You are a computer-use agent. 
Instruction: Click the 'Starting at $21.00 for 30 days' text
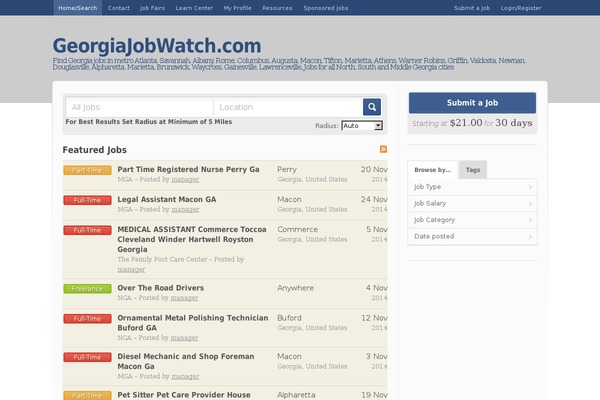pyautogui.click(x=472, y=123)
